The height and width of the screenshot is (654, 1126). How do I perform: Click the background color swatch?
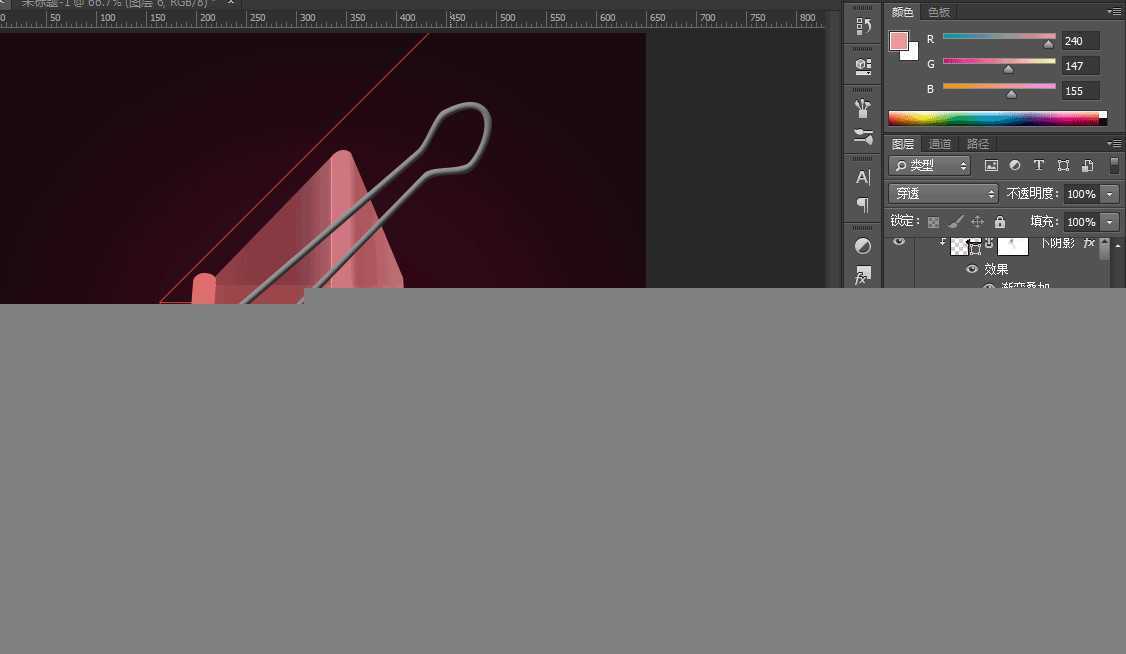(x=913, y=54)
